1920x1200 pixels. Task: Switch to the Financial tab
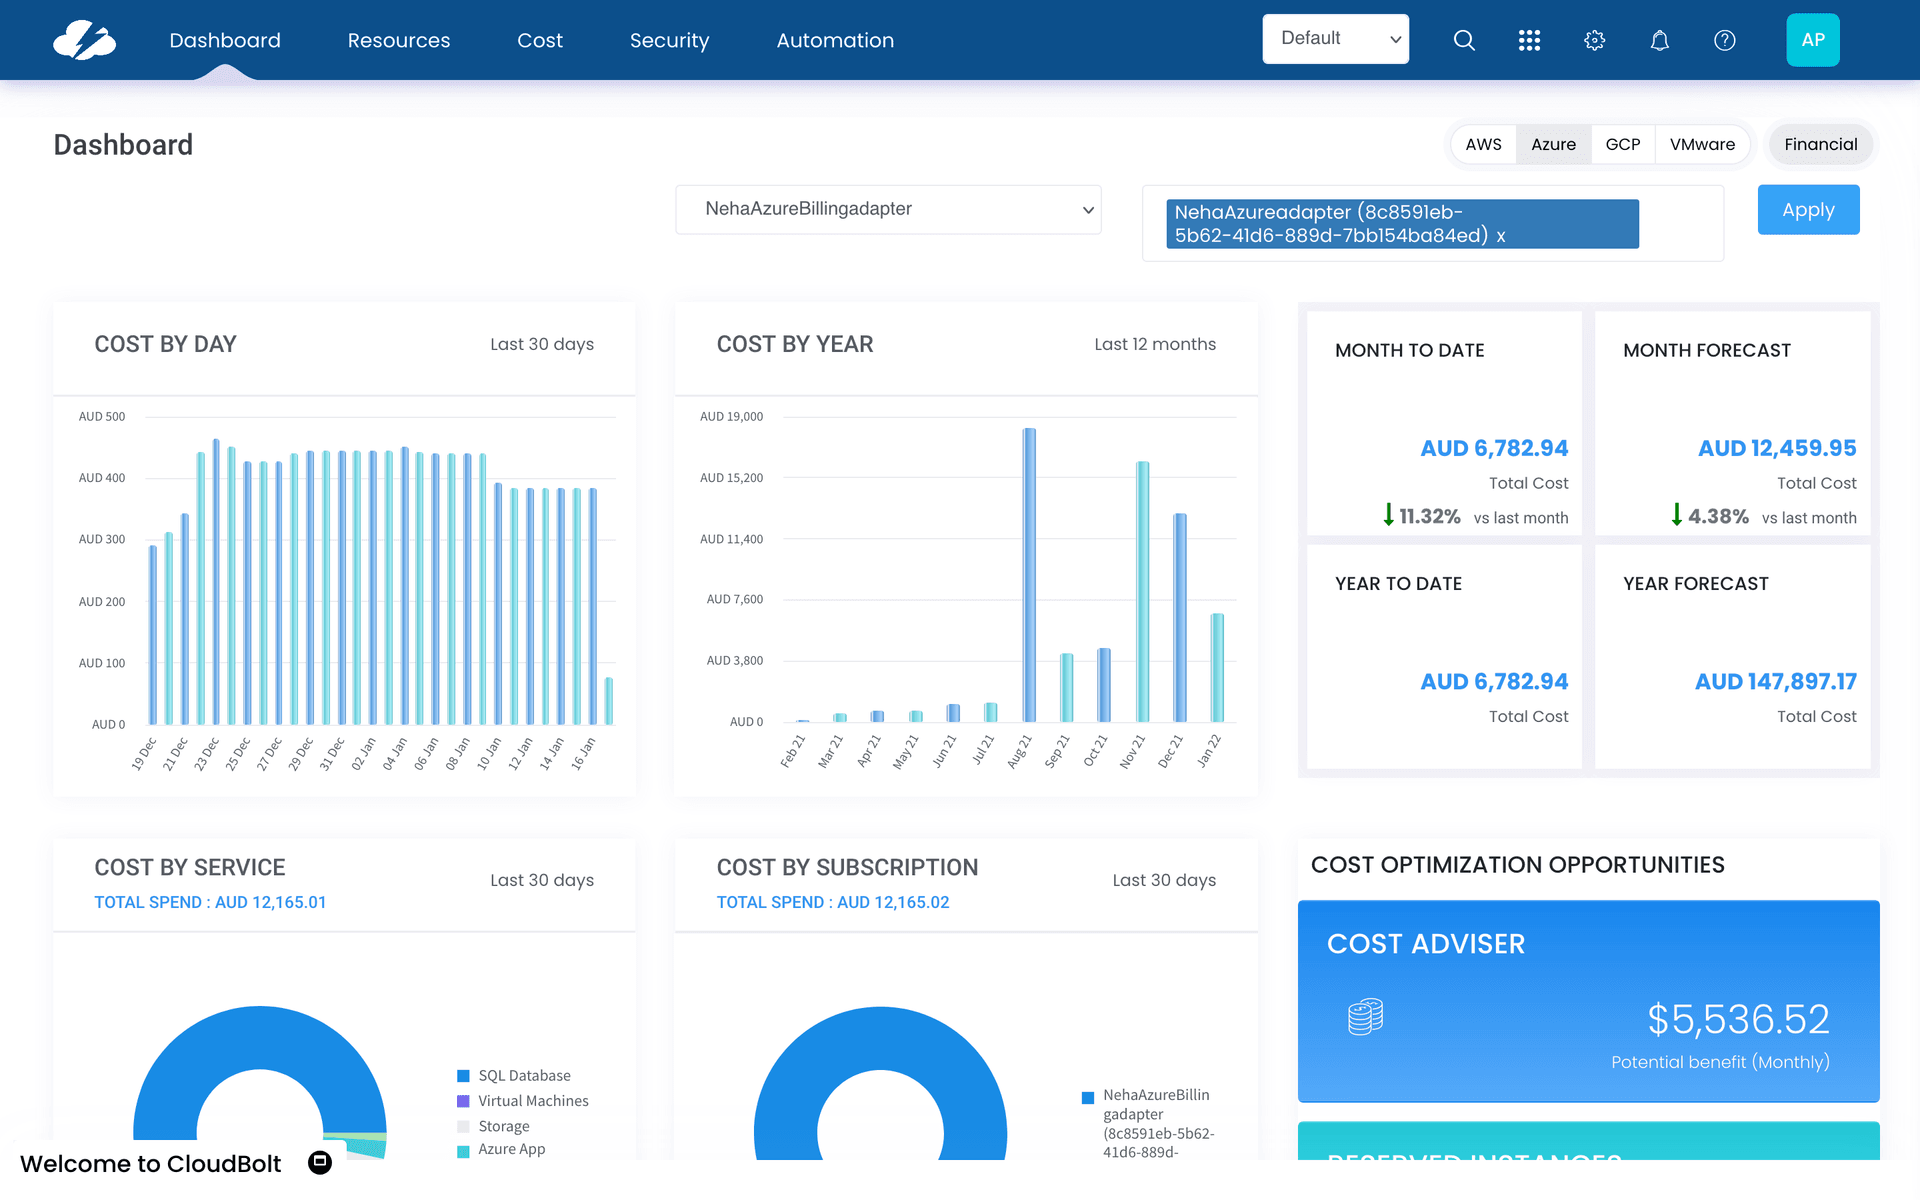[x=1820, y=144]
